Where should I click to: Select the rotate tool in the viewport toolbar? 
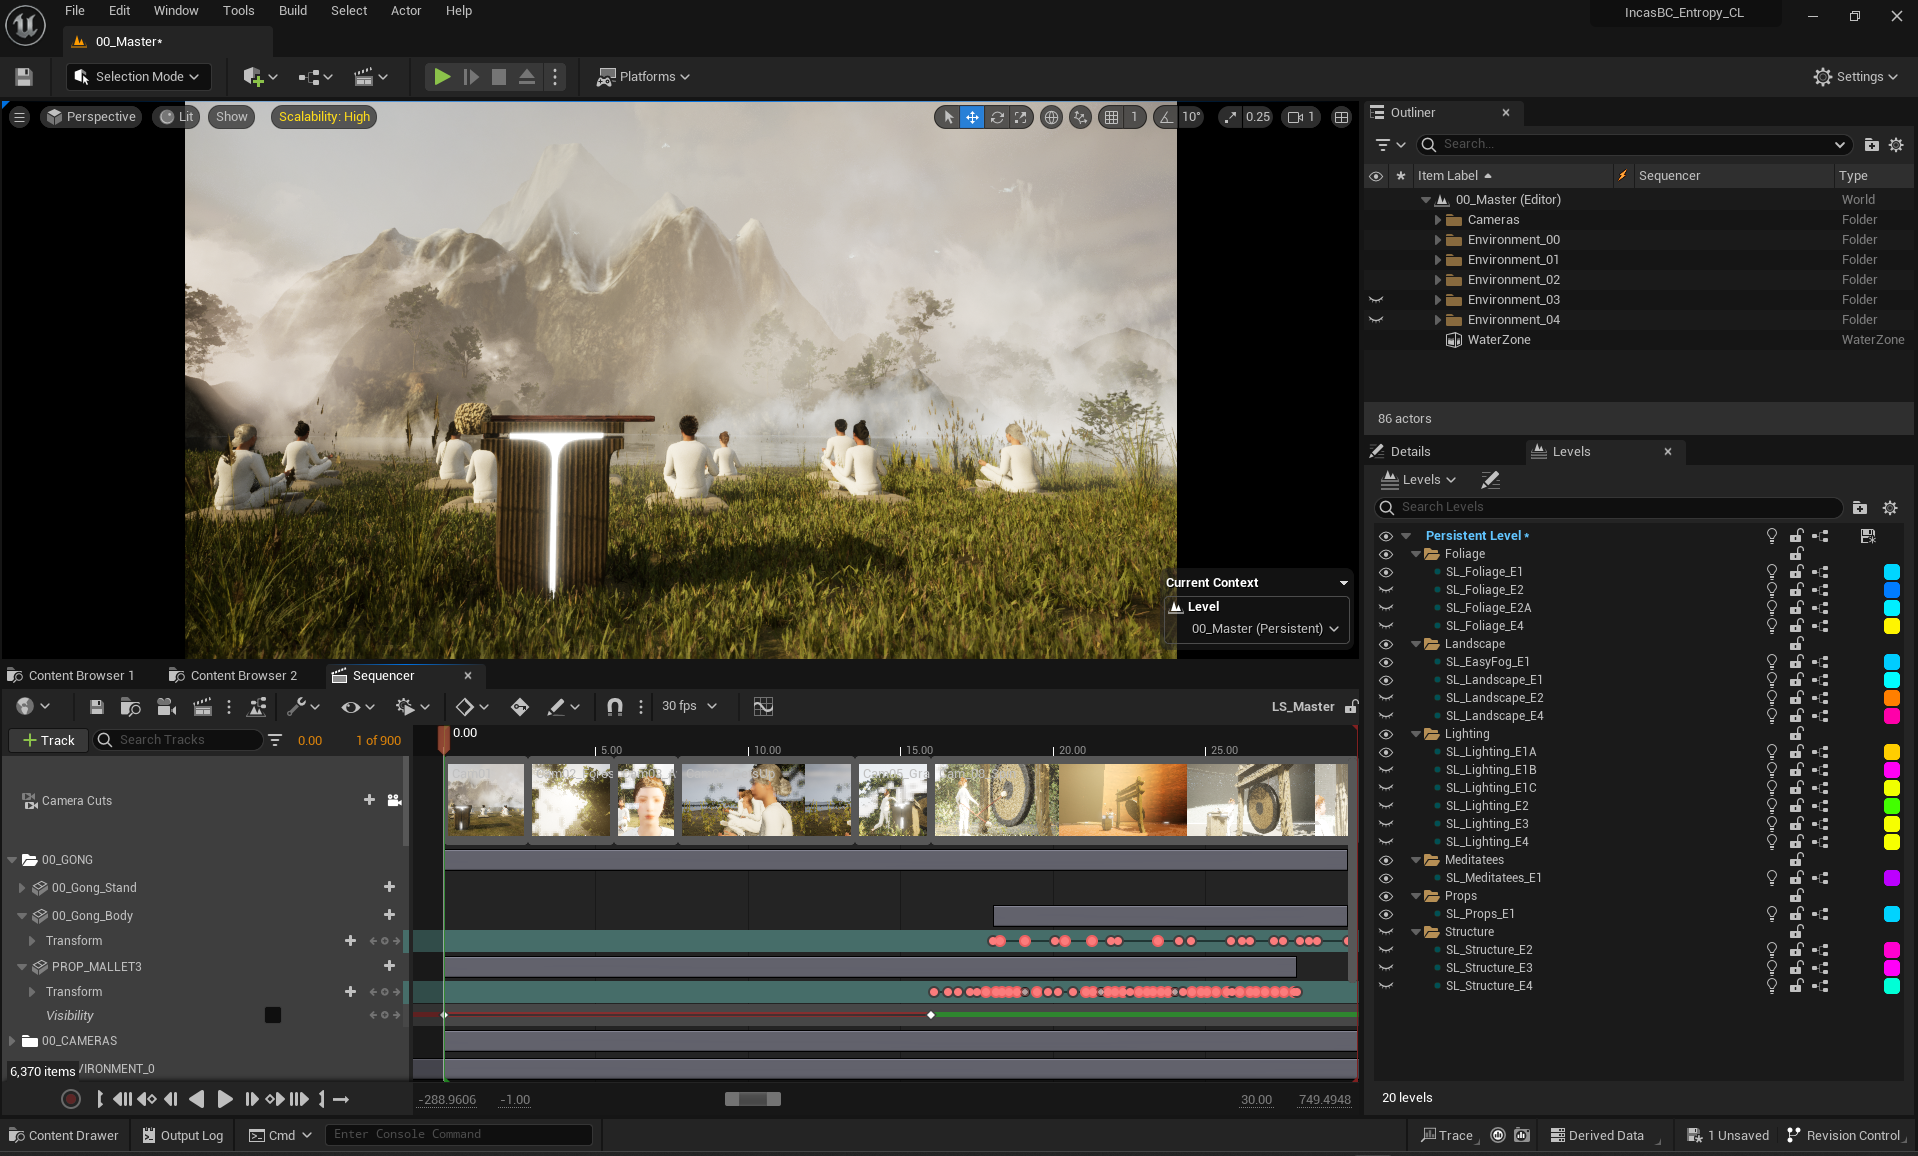point(997,117)
